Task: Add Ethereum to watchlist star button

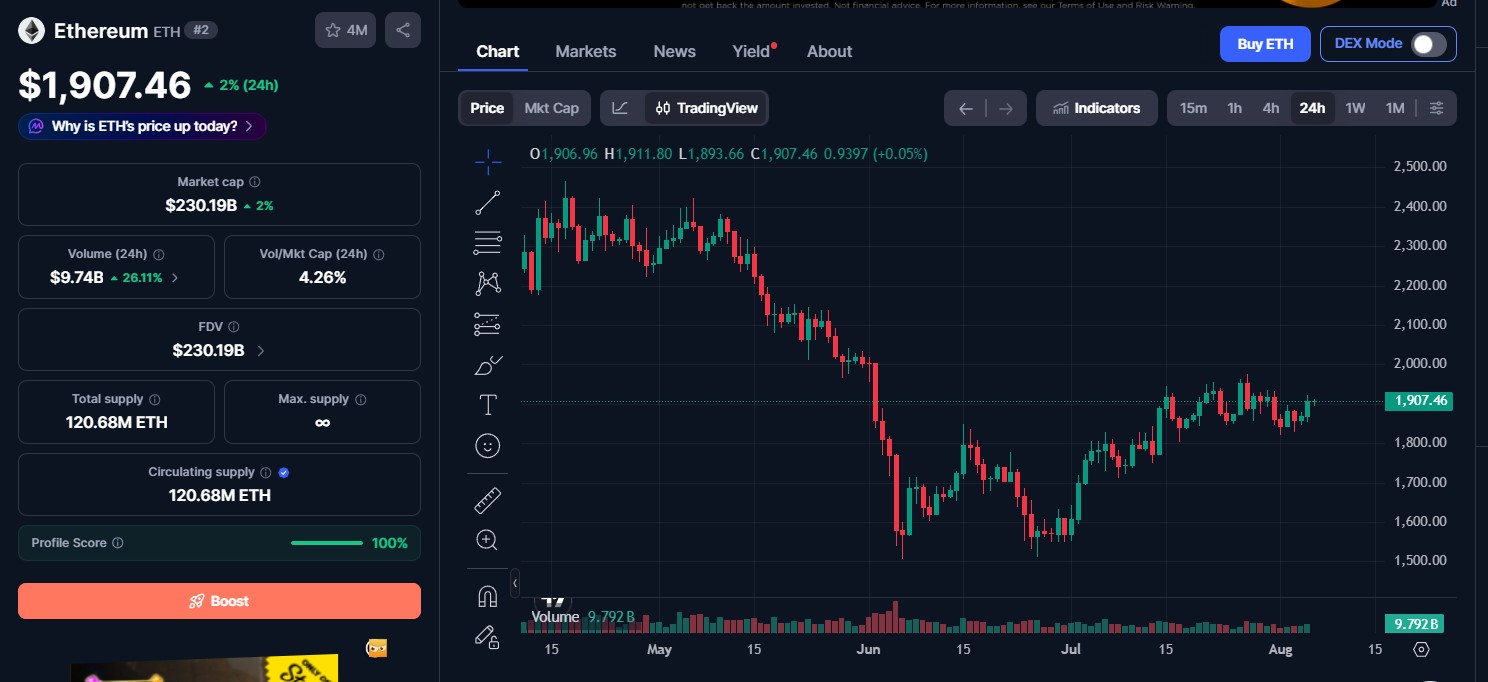Action: [346, 30]
